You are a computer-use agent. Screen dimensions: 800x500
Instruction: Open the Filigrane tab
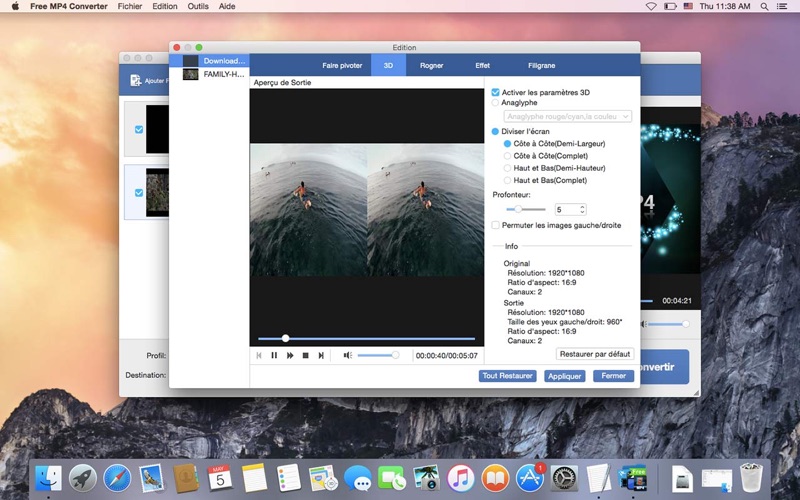pyautogui.click(x=541, y=65)
